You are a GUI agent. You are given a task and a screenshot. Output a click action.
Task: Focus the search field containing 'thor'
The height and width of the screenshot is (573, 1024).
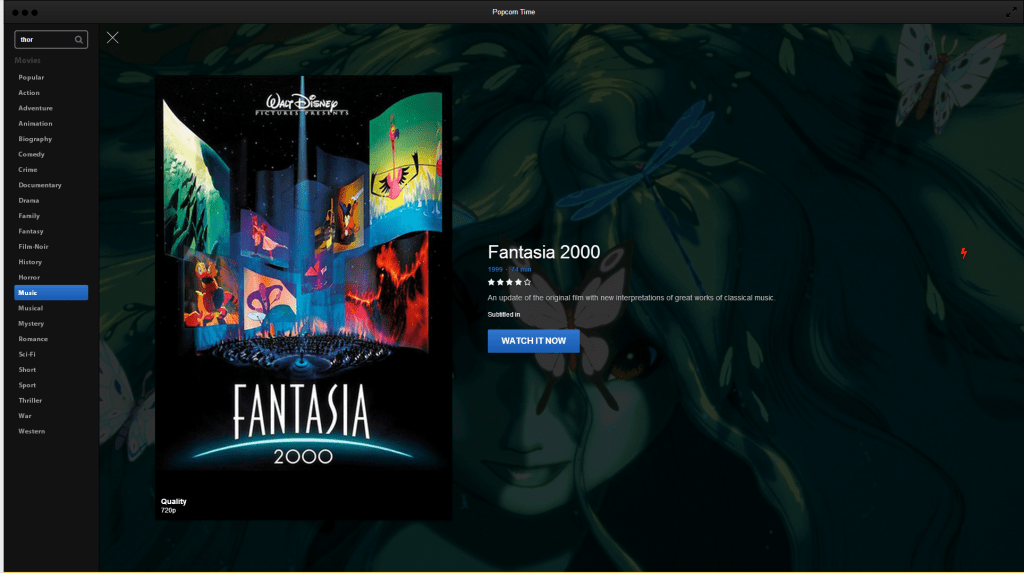coord(51,40)
